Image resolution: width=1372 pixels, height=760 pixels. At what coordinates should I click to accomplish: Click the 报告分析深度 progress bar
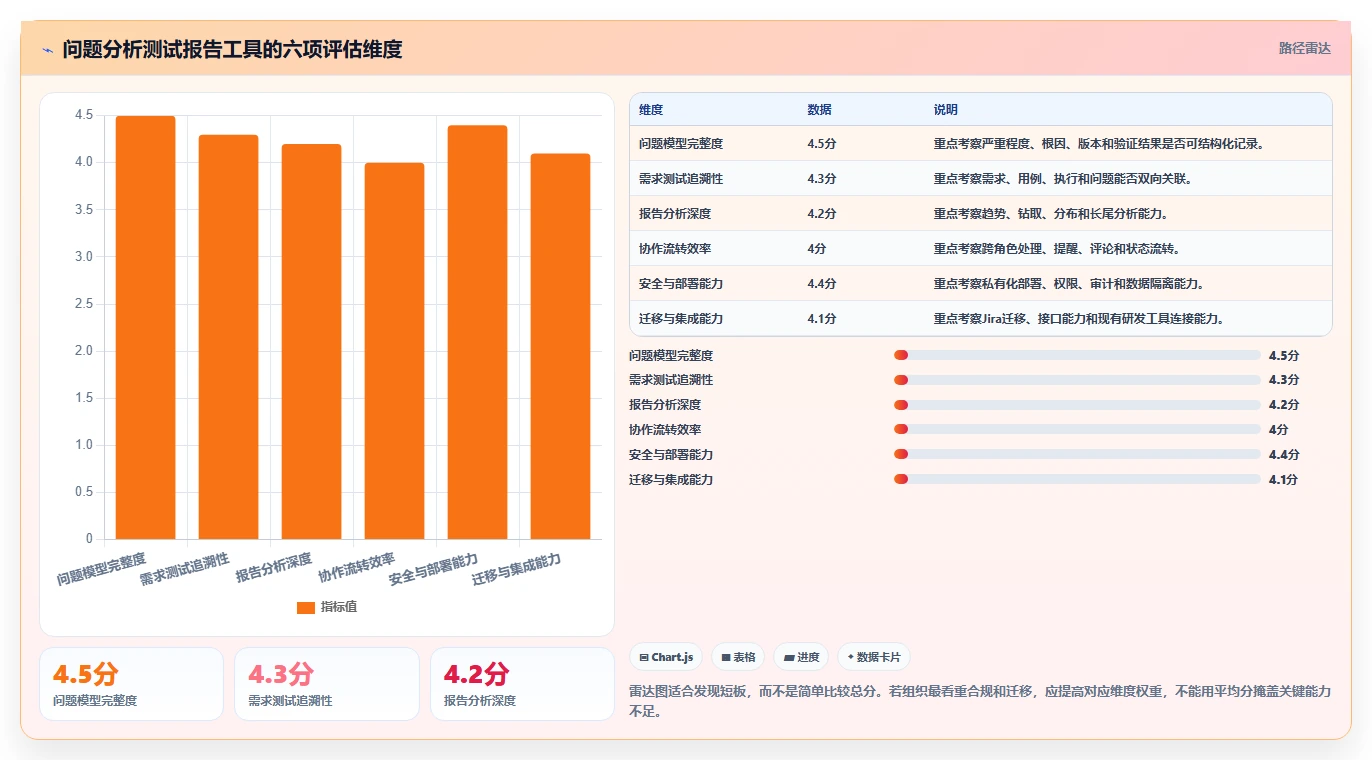tap(1077, 405)
